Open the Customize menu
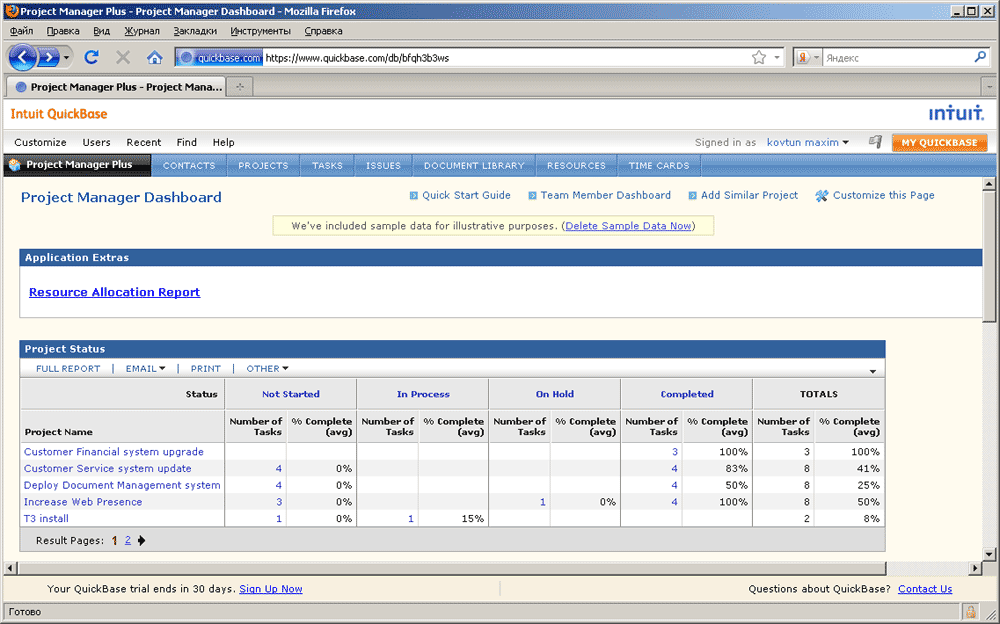The image size is (1000, 624). 40,142
